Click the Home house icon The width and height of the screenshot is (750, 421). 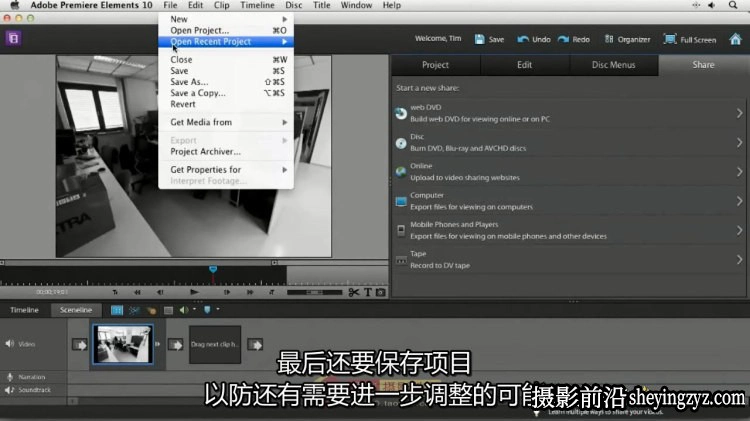[735, 39]
